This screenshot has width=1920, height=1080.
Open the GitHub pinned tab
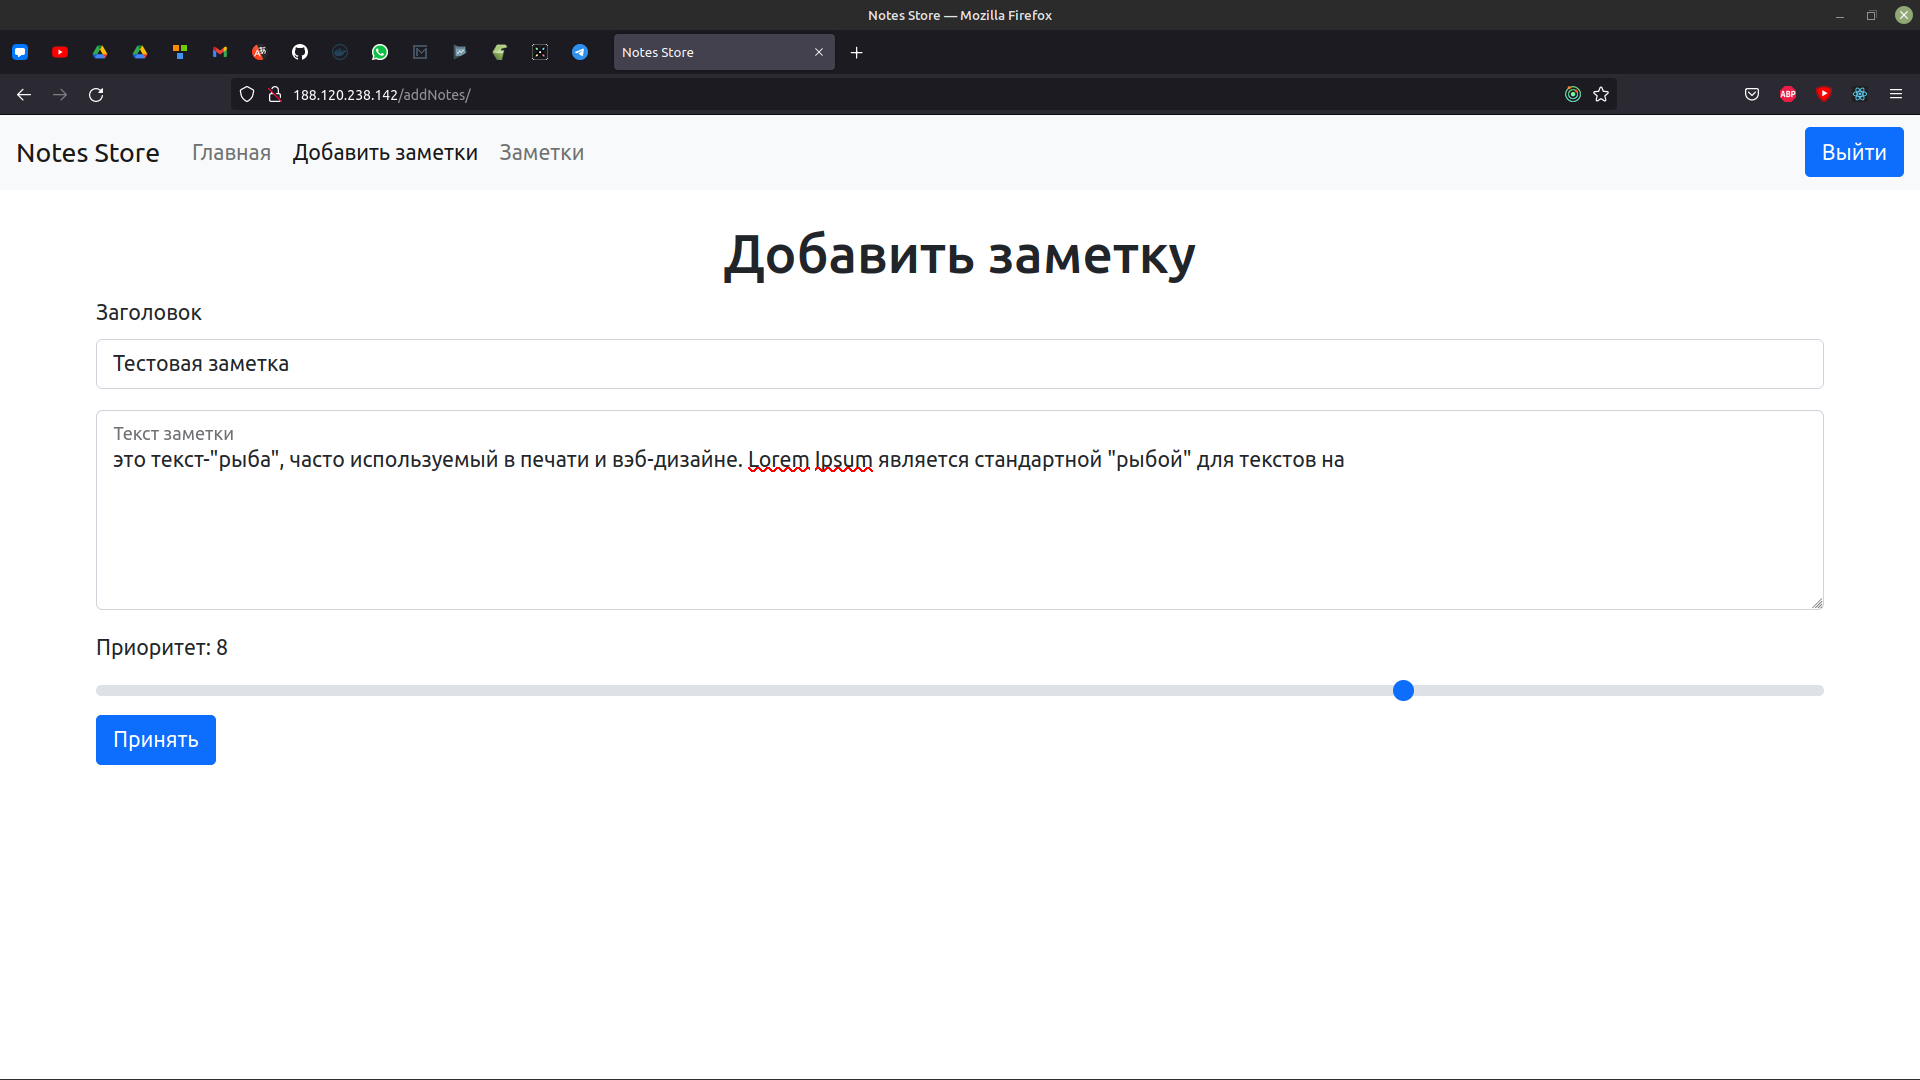click(x=300, y=52)
